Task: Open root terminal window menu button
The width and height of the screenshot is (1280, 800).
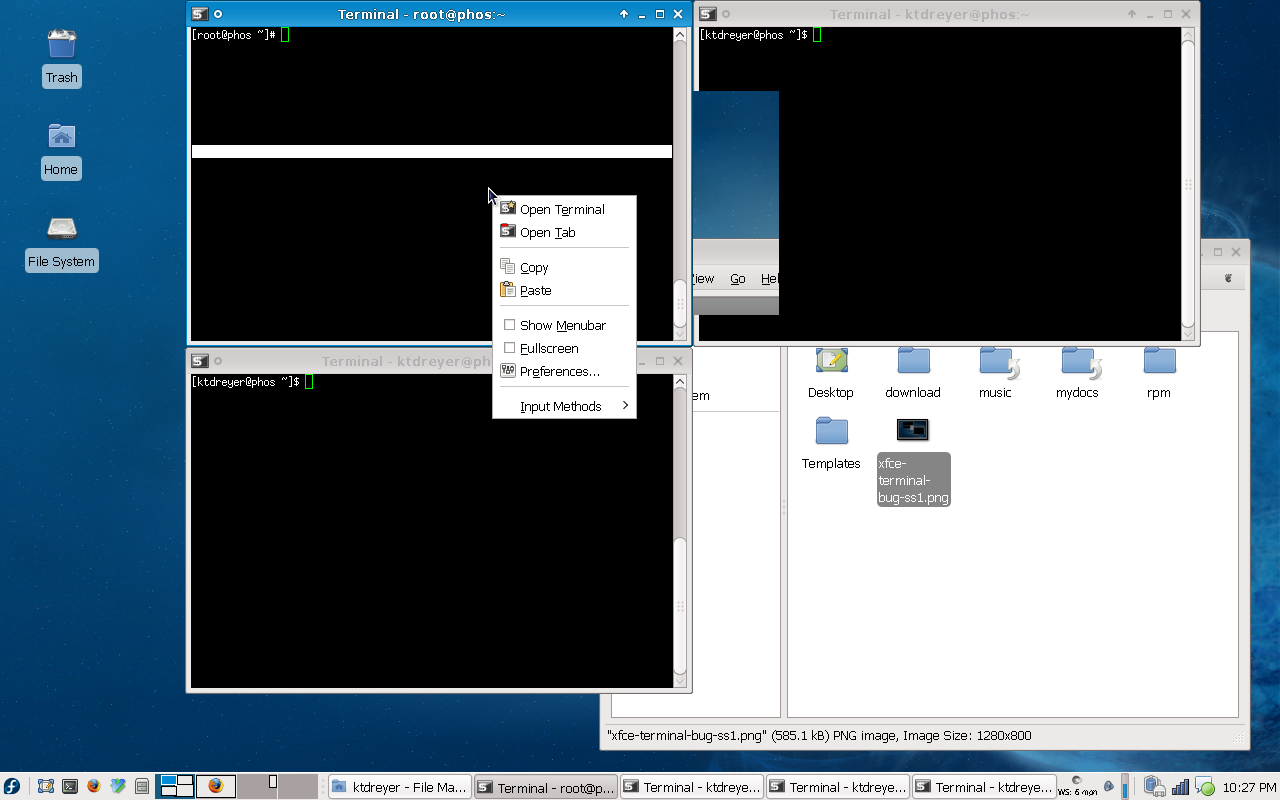Action: [200, 14]
